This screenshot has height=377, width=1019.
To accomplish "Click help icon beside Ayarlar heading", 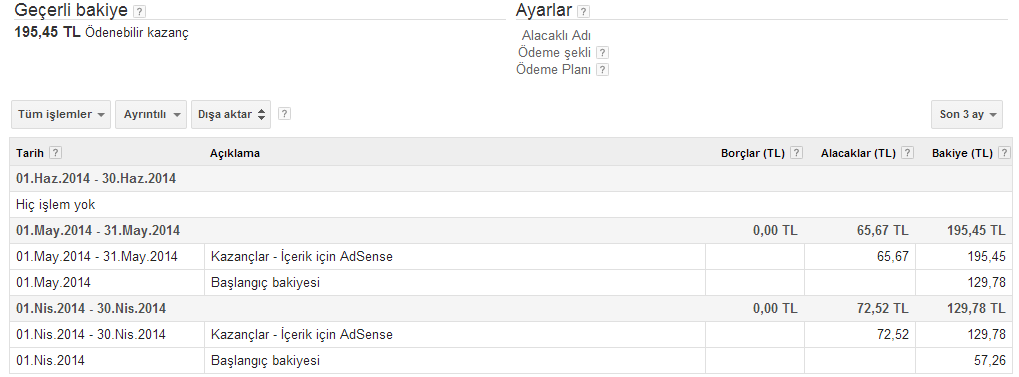I will (x=584, y=12).
